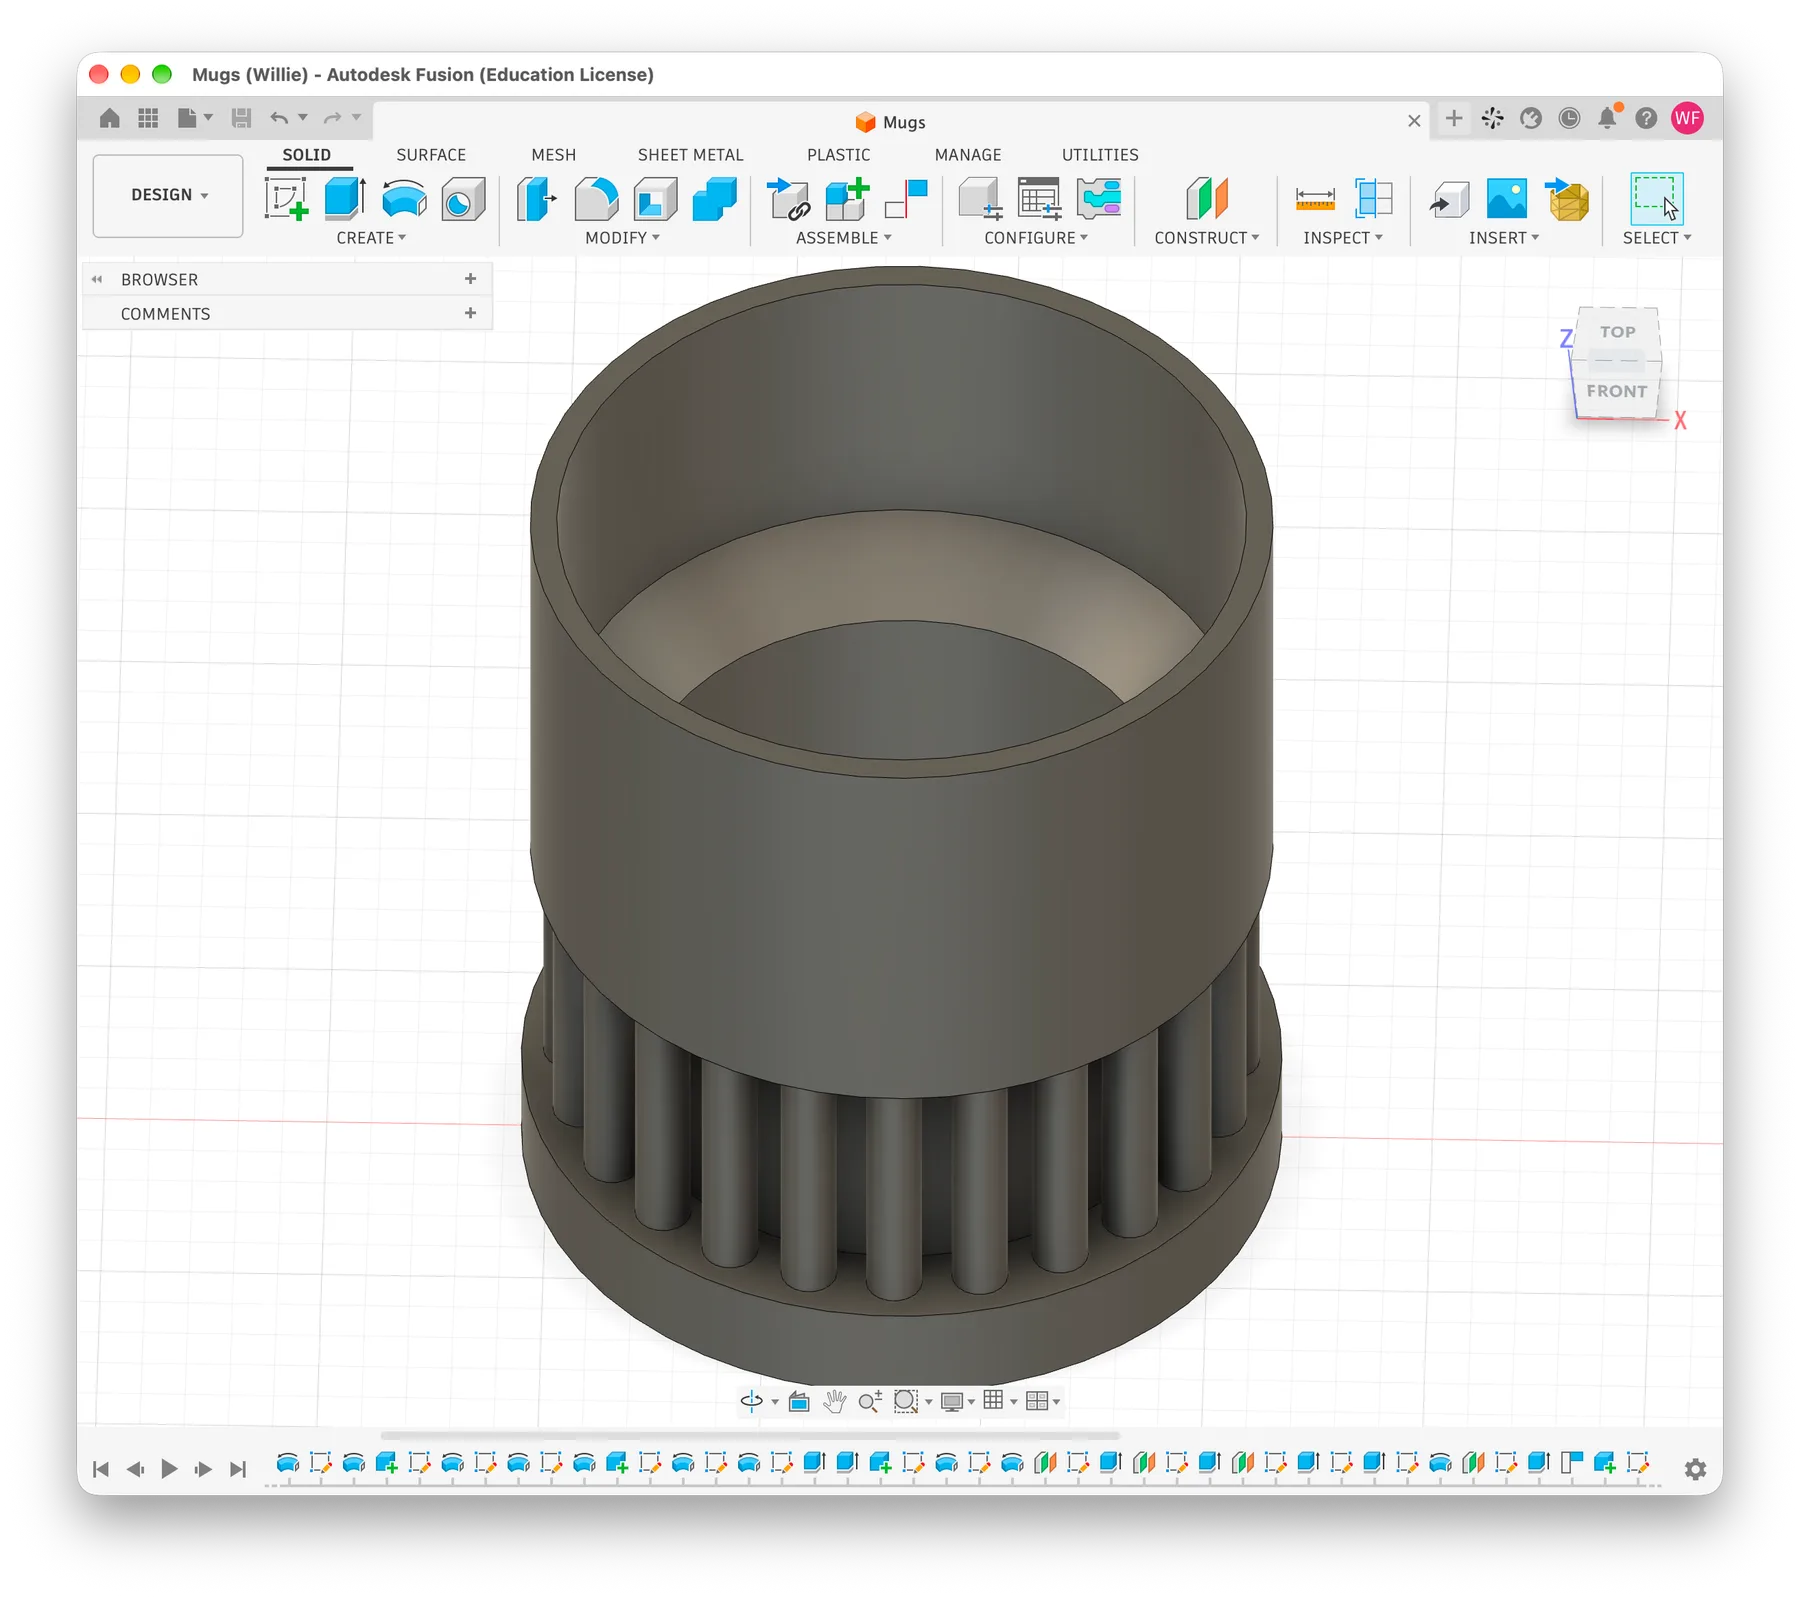
Task: Click the New Component icon
Action: click(847, 198)
